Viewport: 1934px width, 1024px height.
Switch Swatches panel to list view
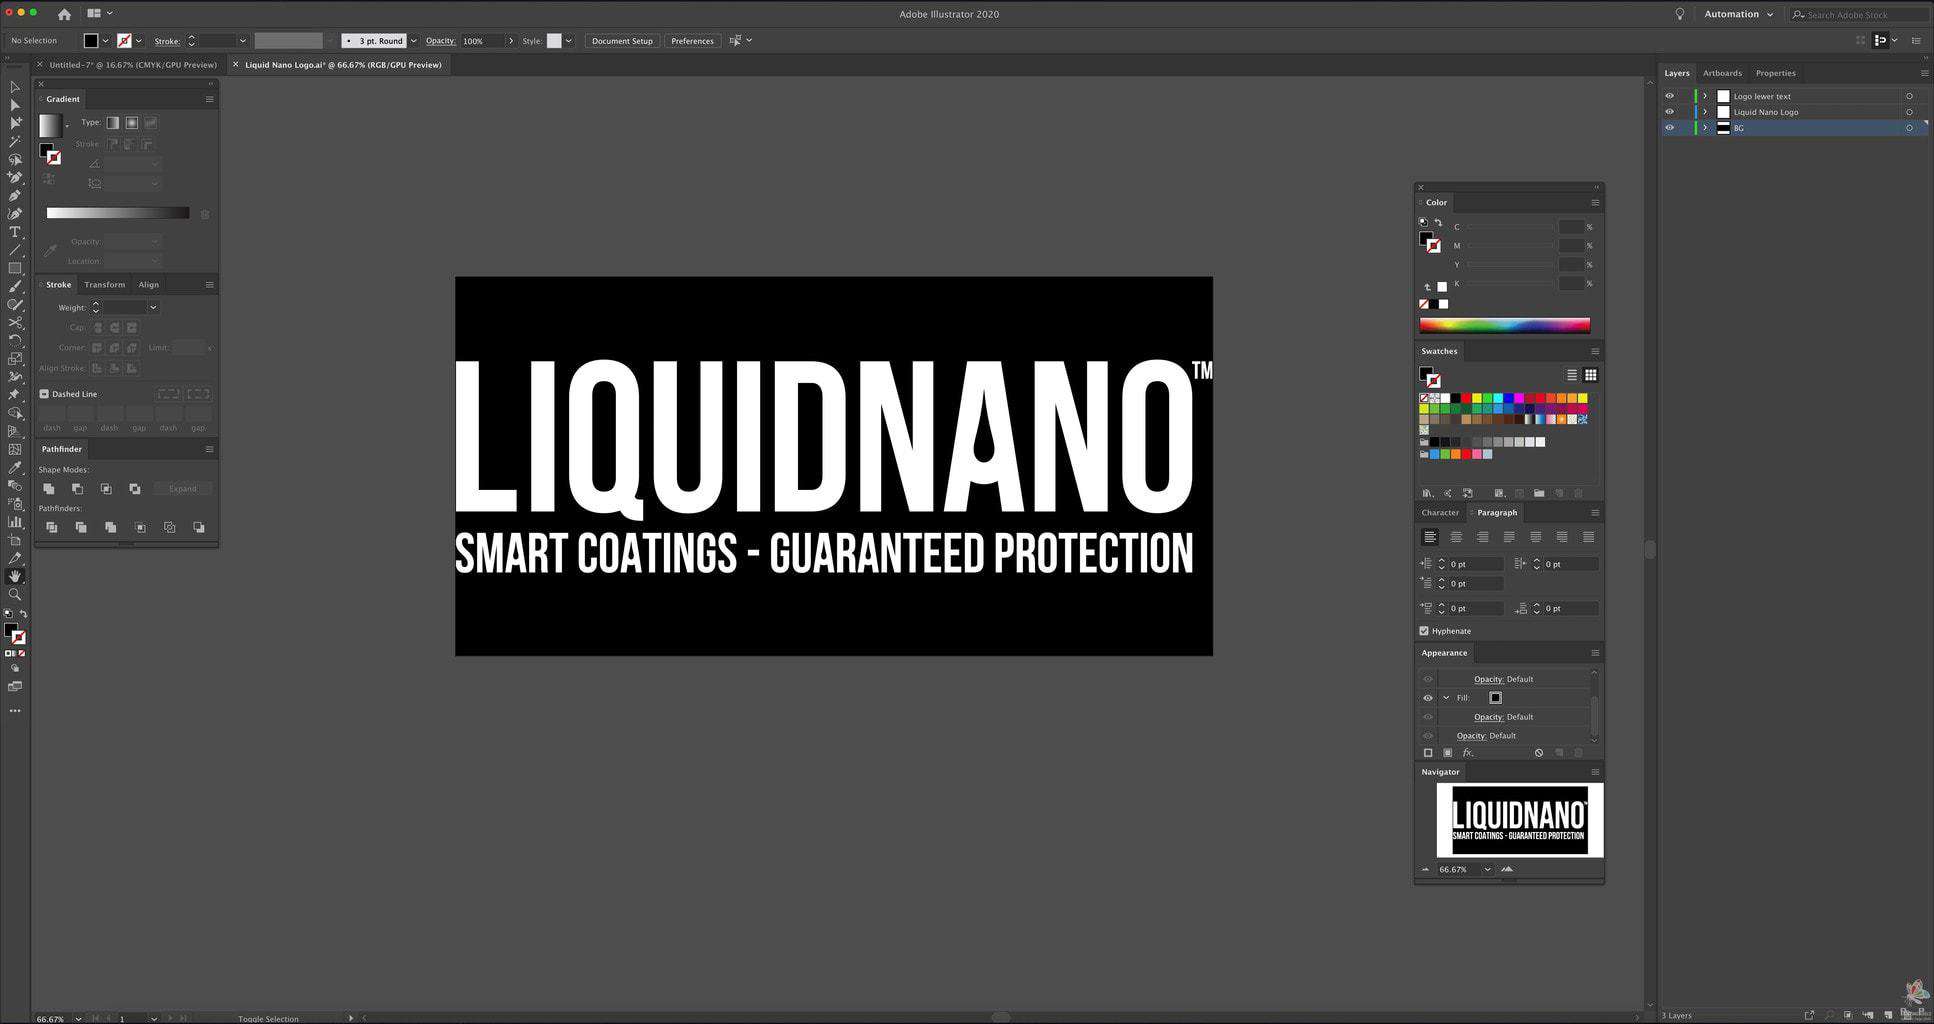(1571, 375)
